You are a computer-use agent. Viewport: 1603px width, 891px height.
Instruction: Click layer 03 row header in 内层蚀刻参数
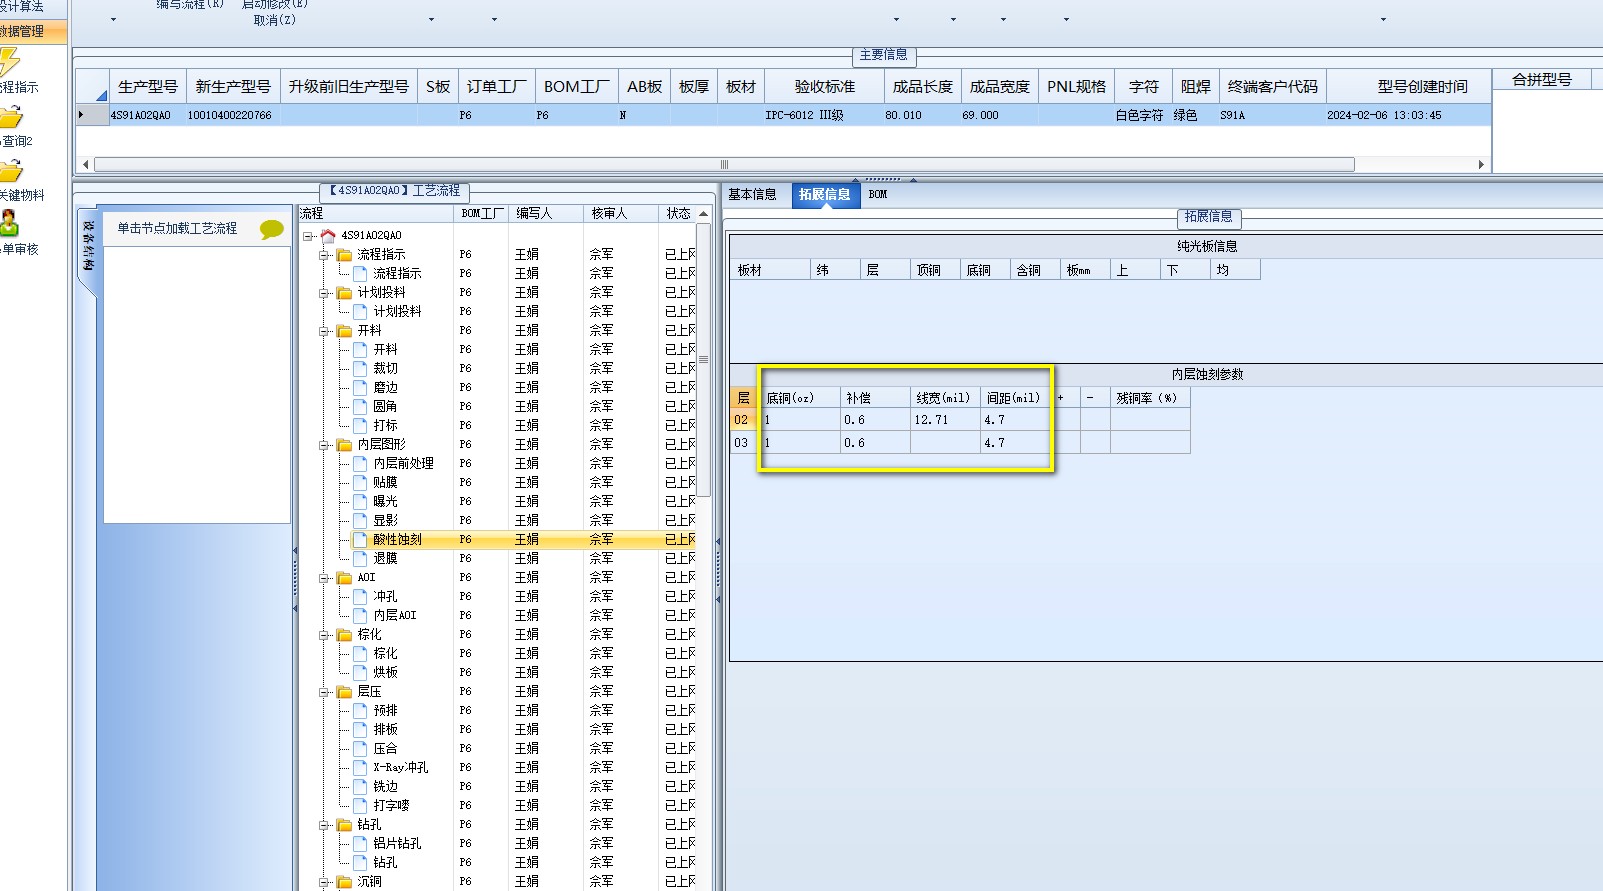(x=742, y=443)
